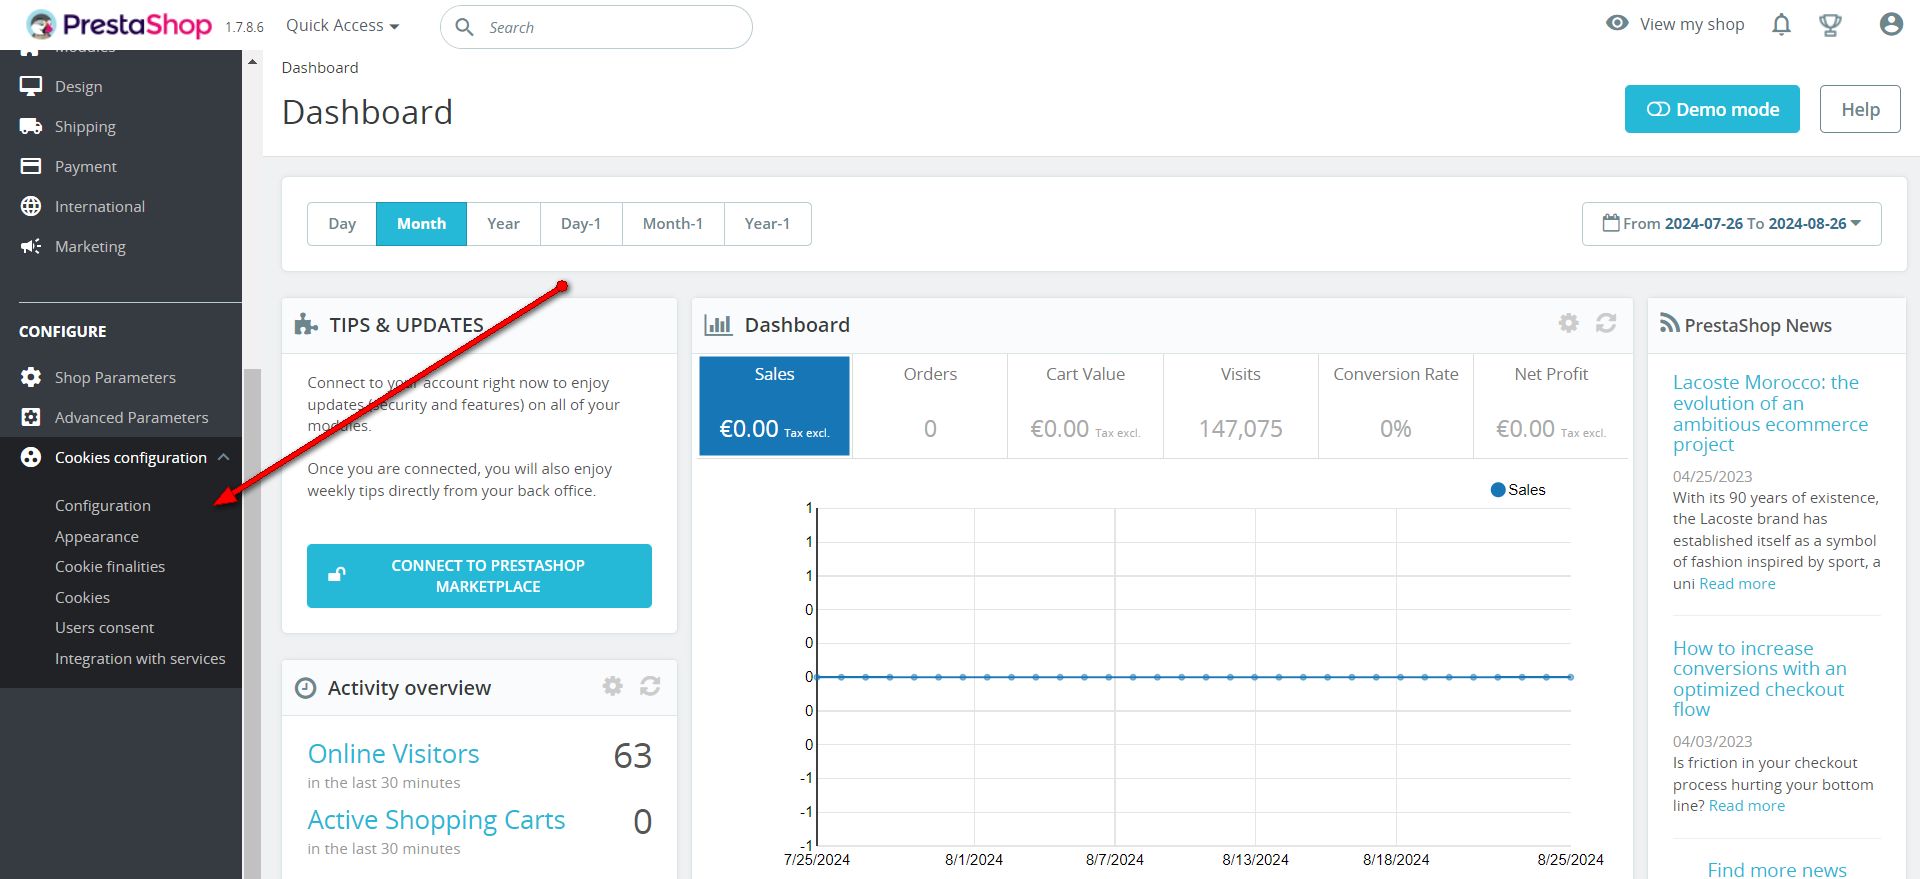Screen dimensions: 1920x879
Task: Click the TIPS & UPDATES puzzle icon
Action: 306,324
